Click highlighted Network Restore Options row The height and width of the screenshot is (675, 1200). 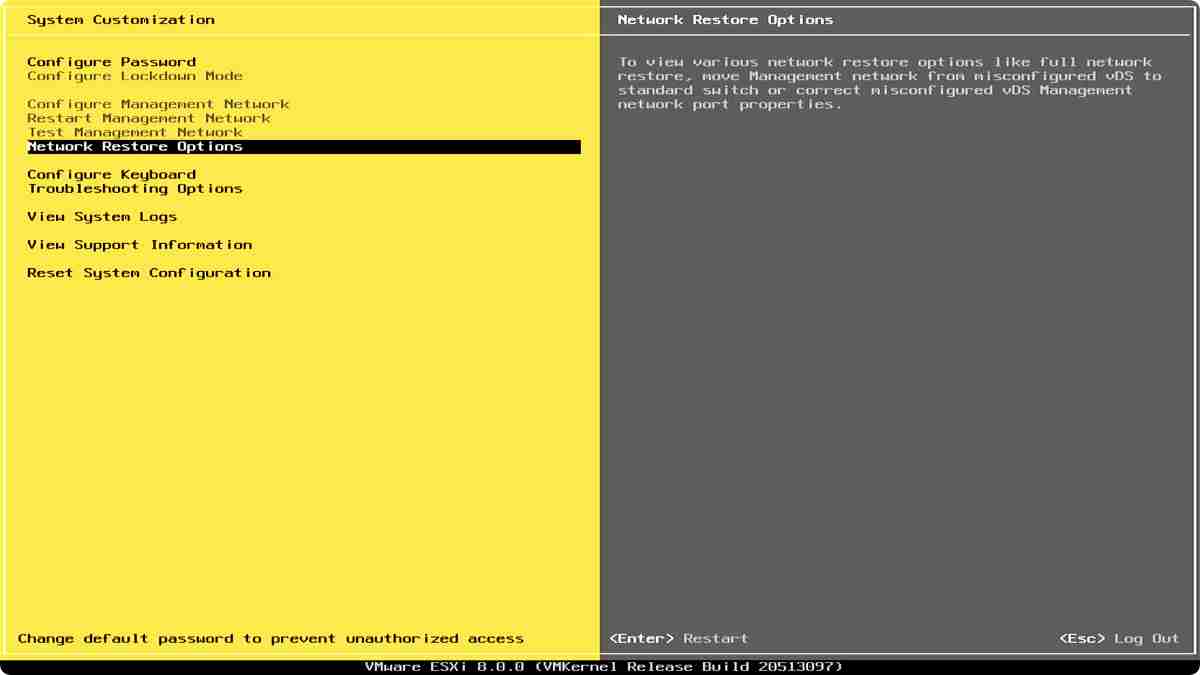pyautogui.click(x=304, y=147)
